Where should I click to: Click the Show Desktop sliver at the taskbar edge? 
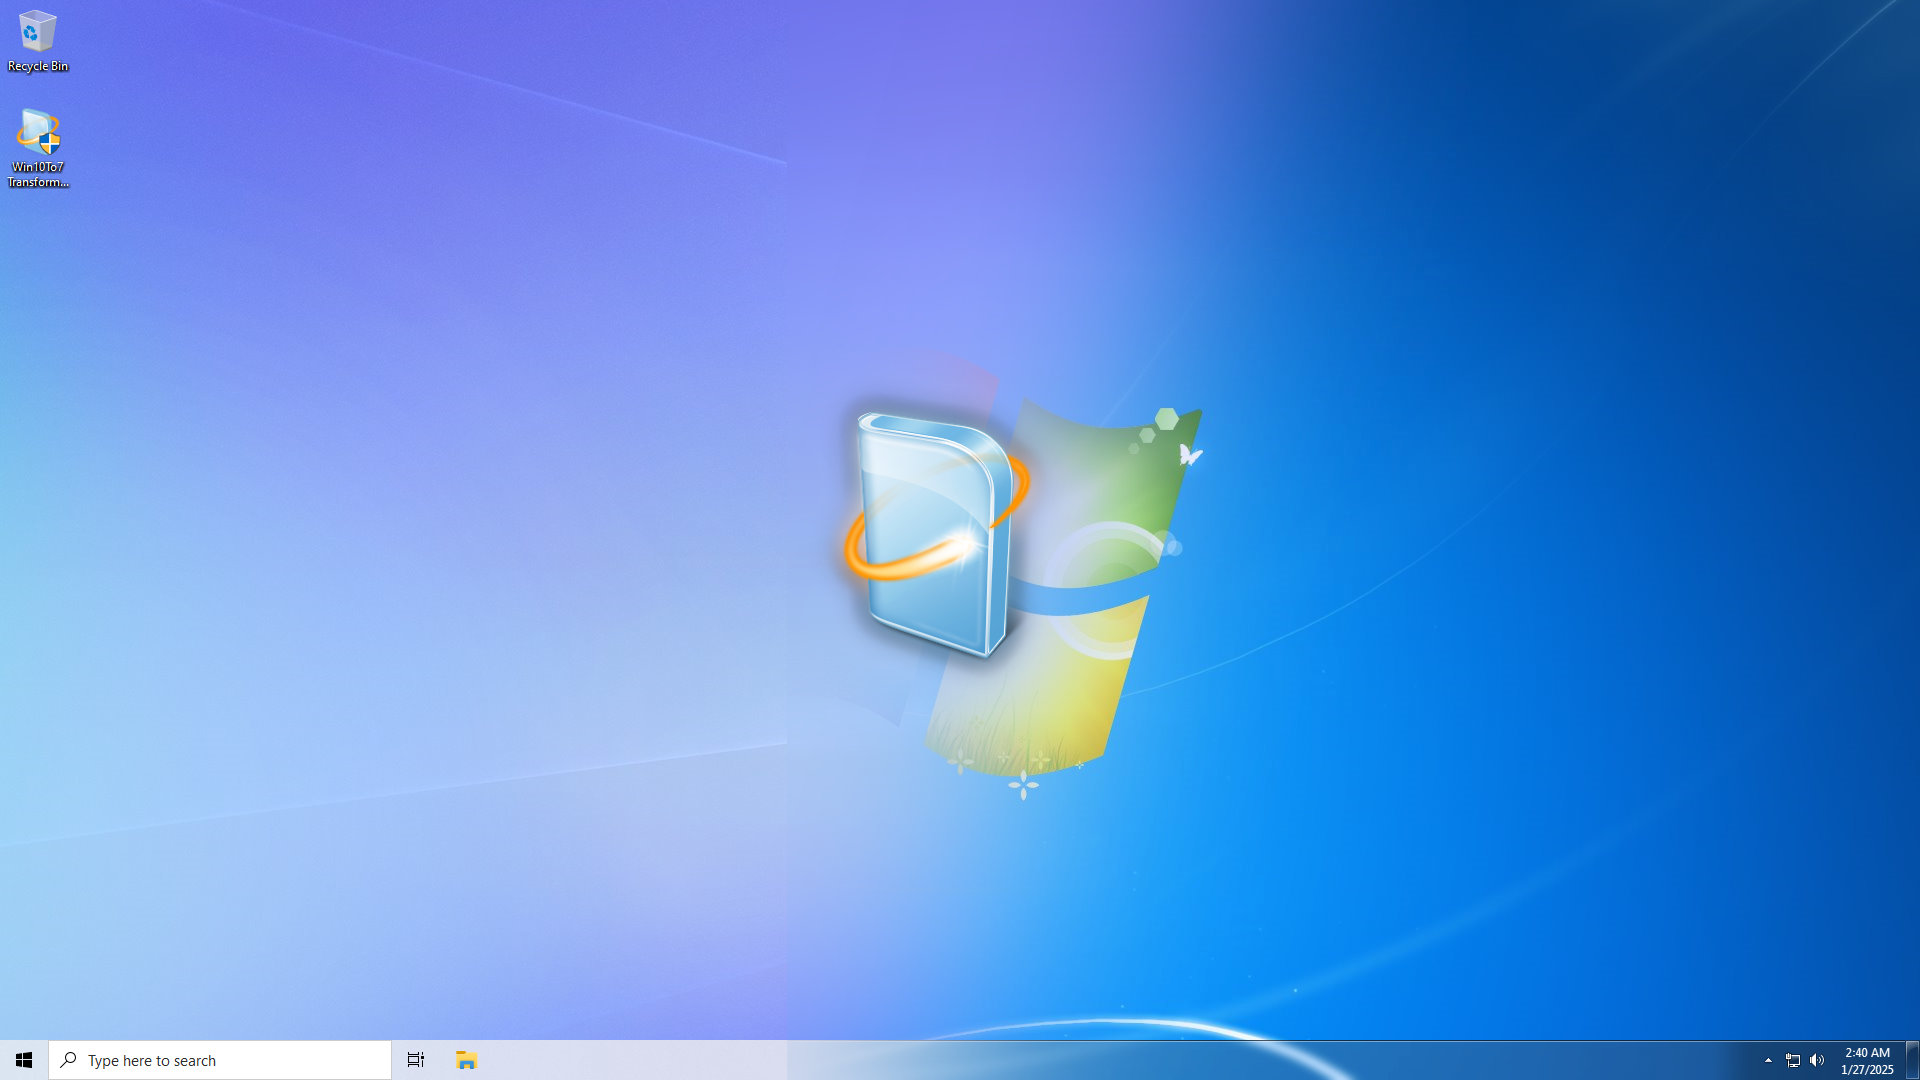[1912, 1060]
